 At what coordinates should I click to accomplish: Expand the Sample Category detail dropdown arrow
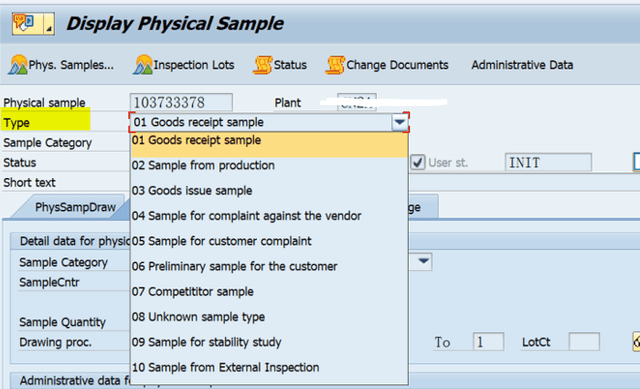tap(423, 261)
